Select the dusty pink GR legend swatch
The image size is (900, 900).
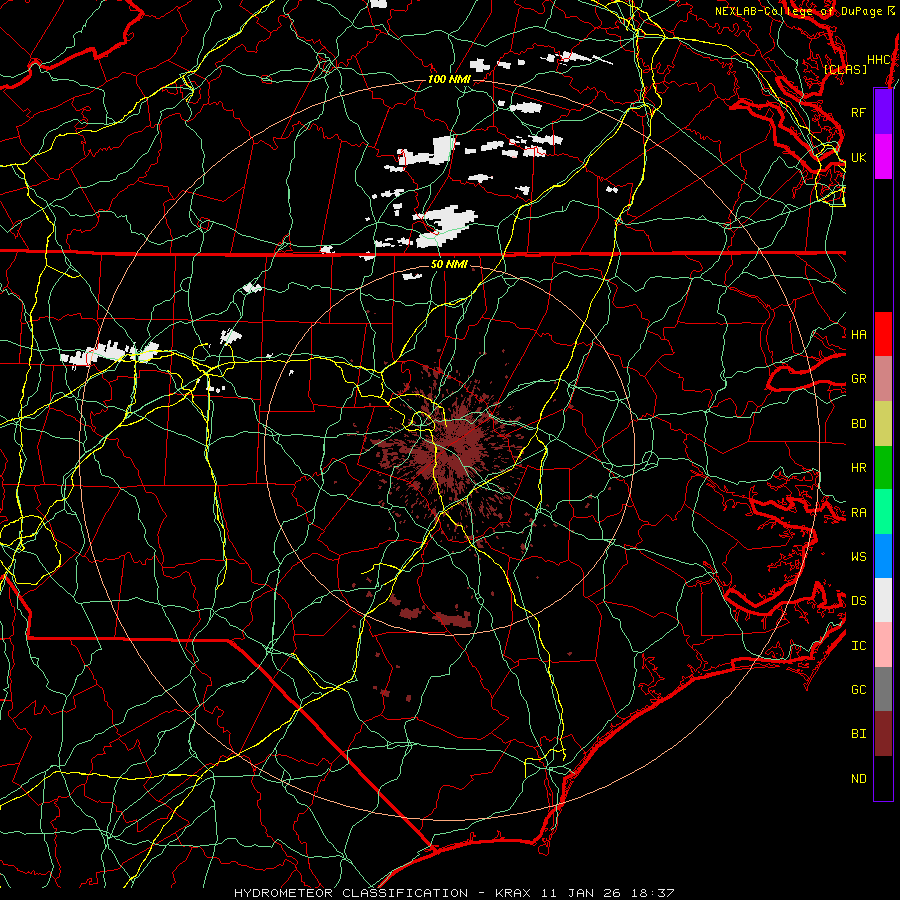(883, 379)
